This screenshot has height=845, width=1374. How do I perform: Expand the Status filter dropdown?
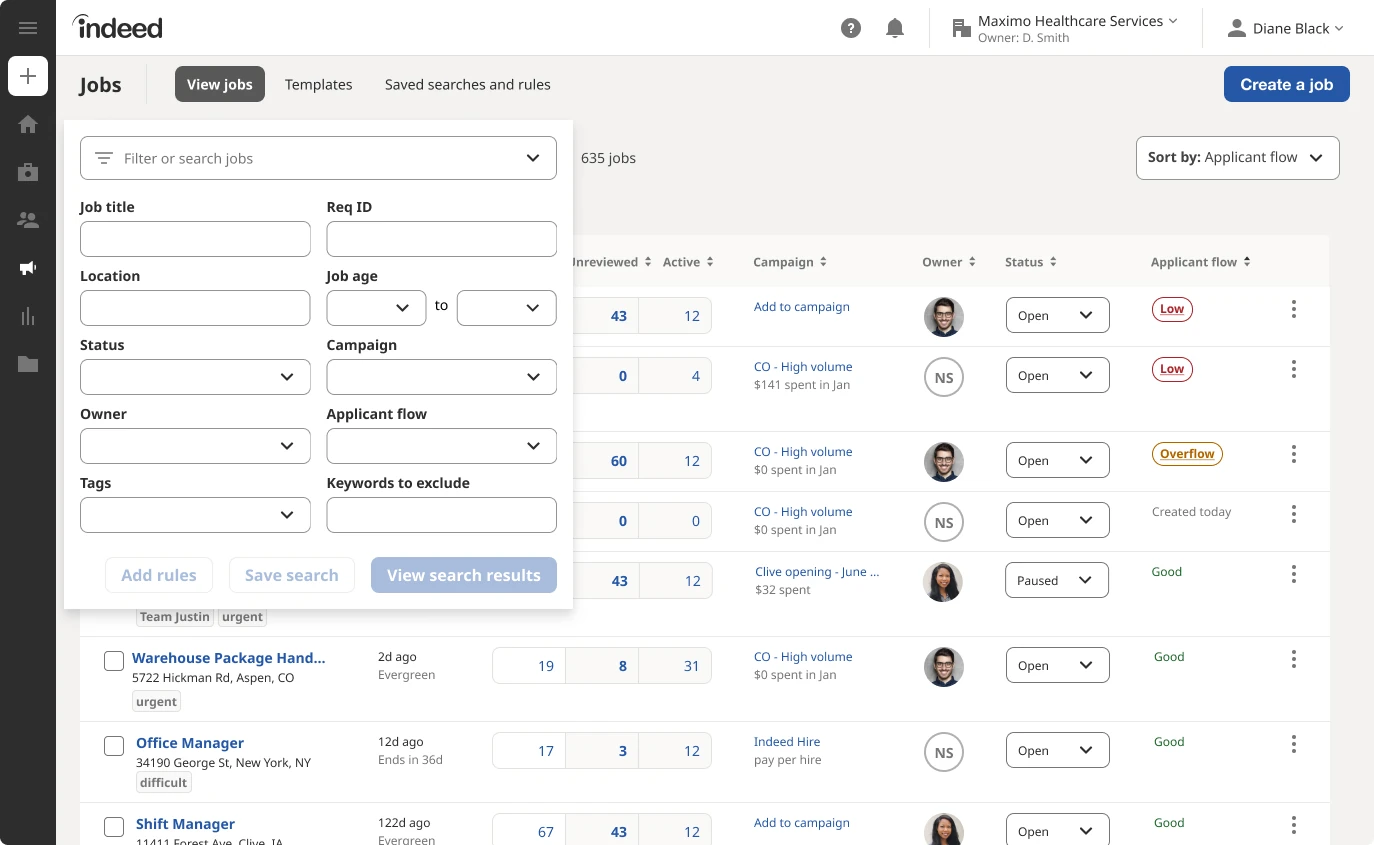pyautogui.click(x=195, y=377)
